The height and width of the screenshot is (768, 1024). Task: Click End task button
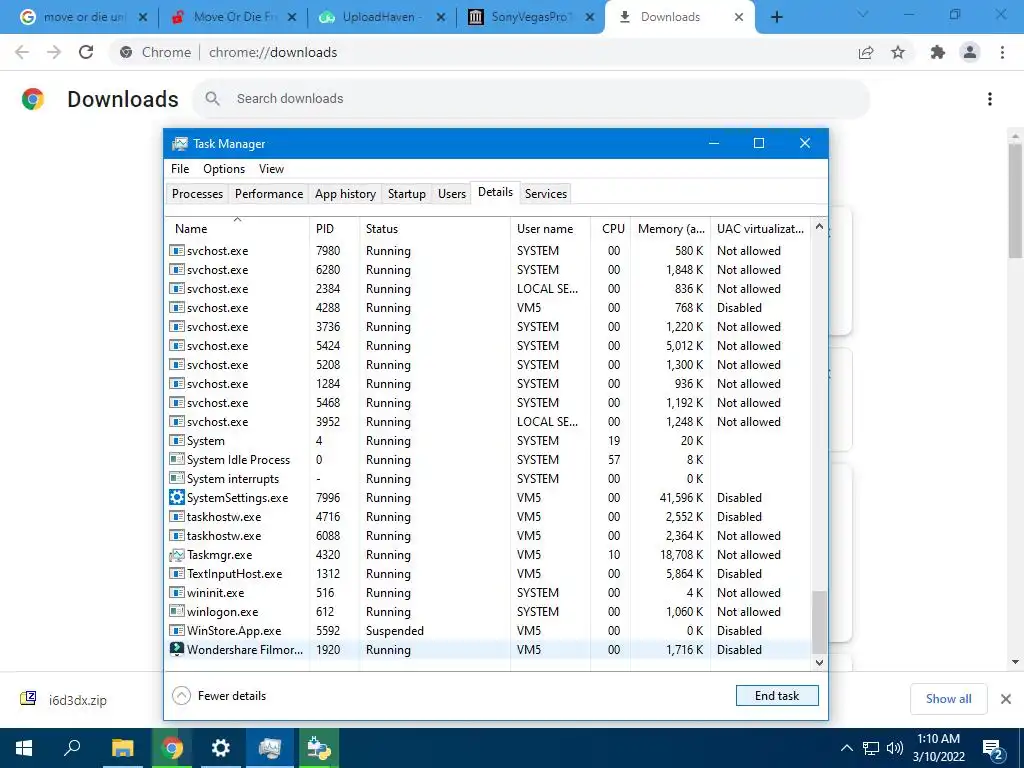(776, 696)
